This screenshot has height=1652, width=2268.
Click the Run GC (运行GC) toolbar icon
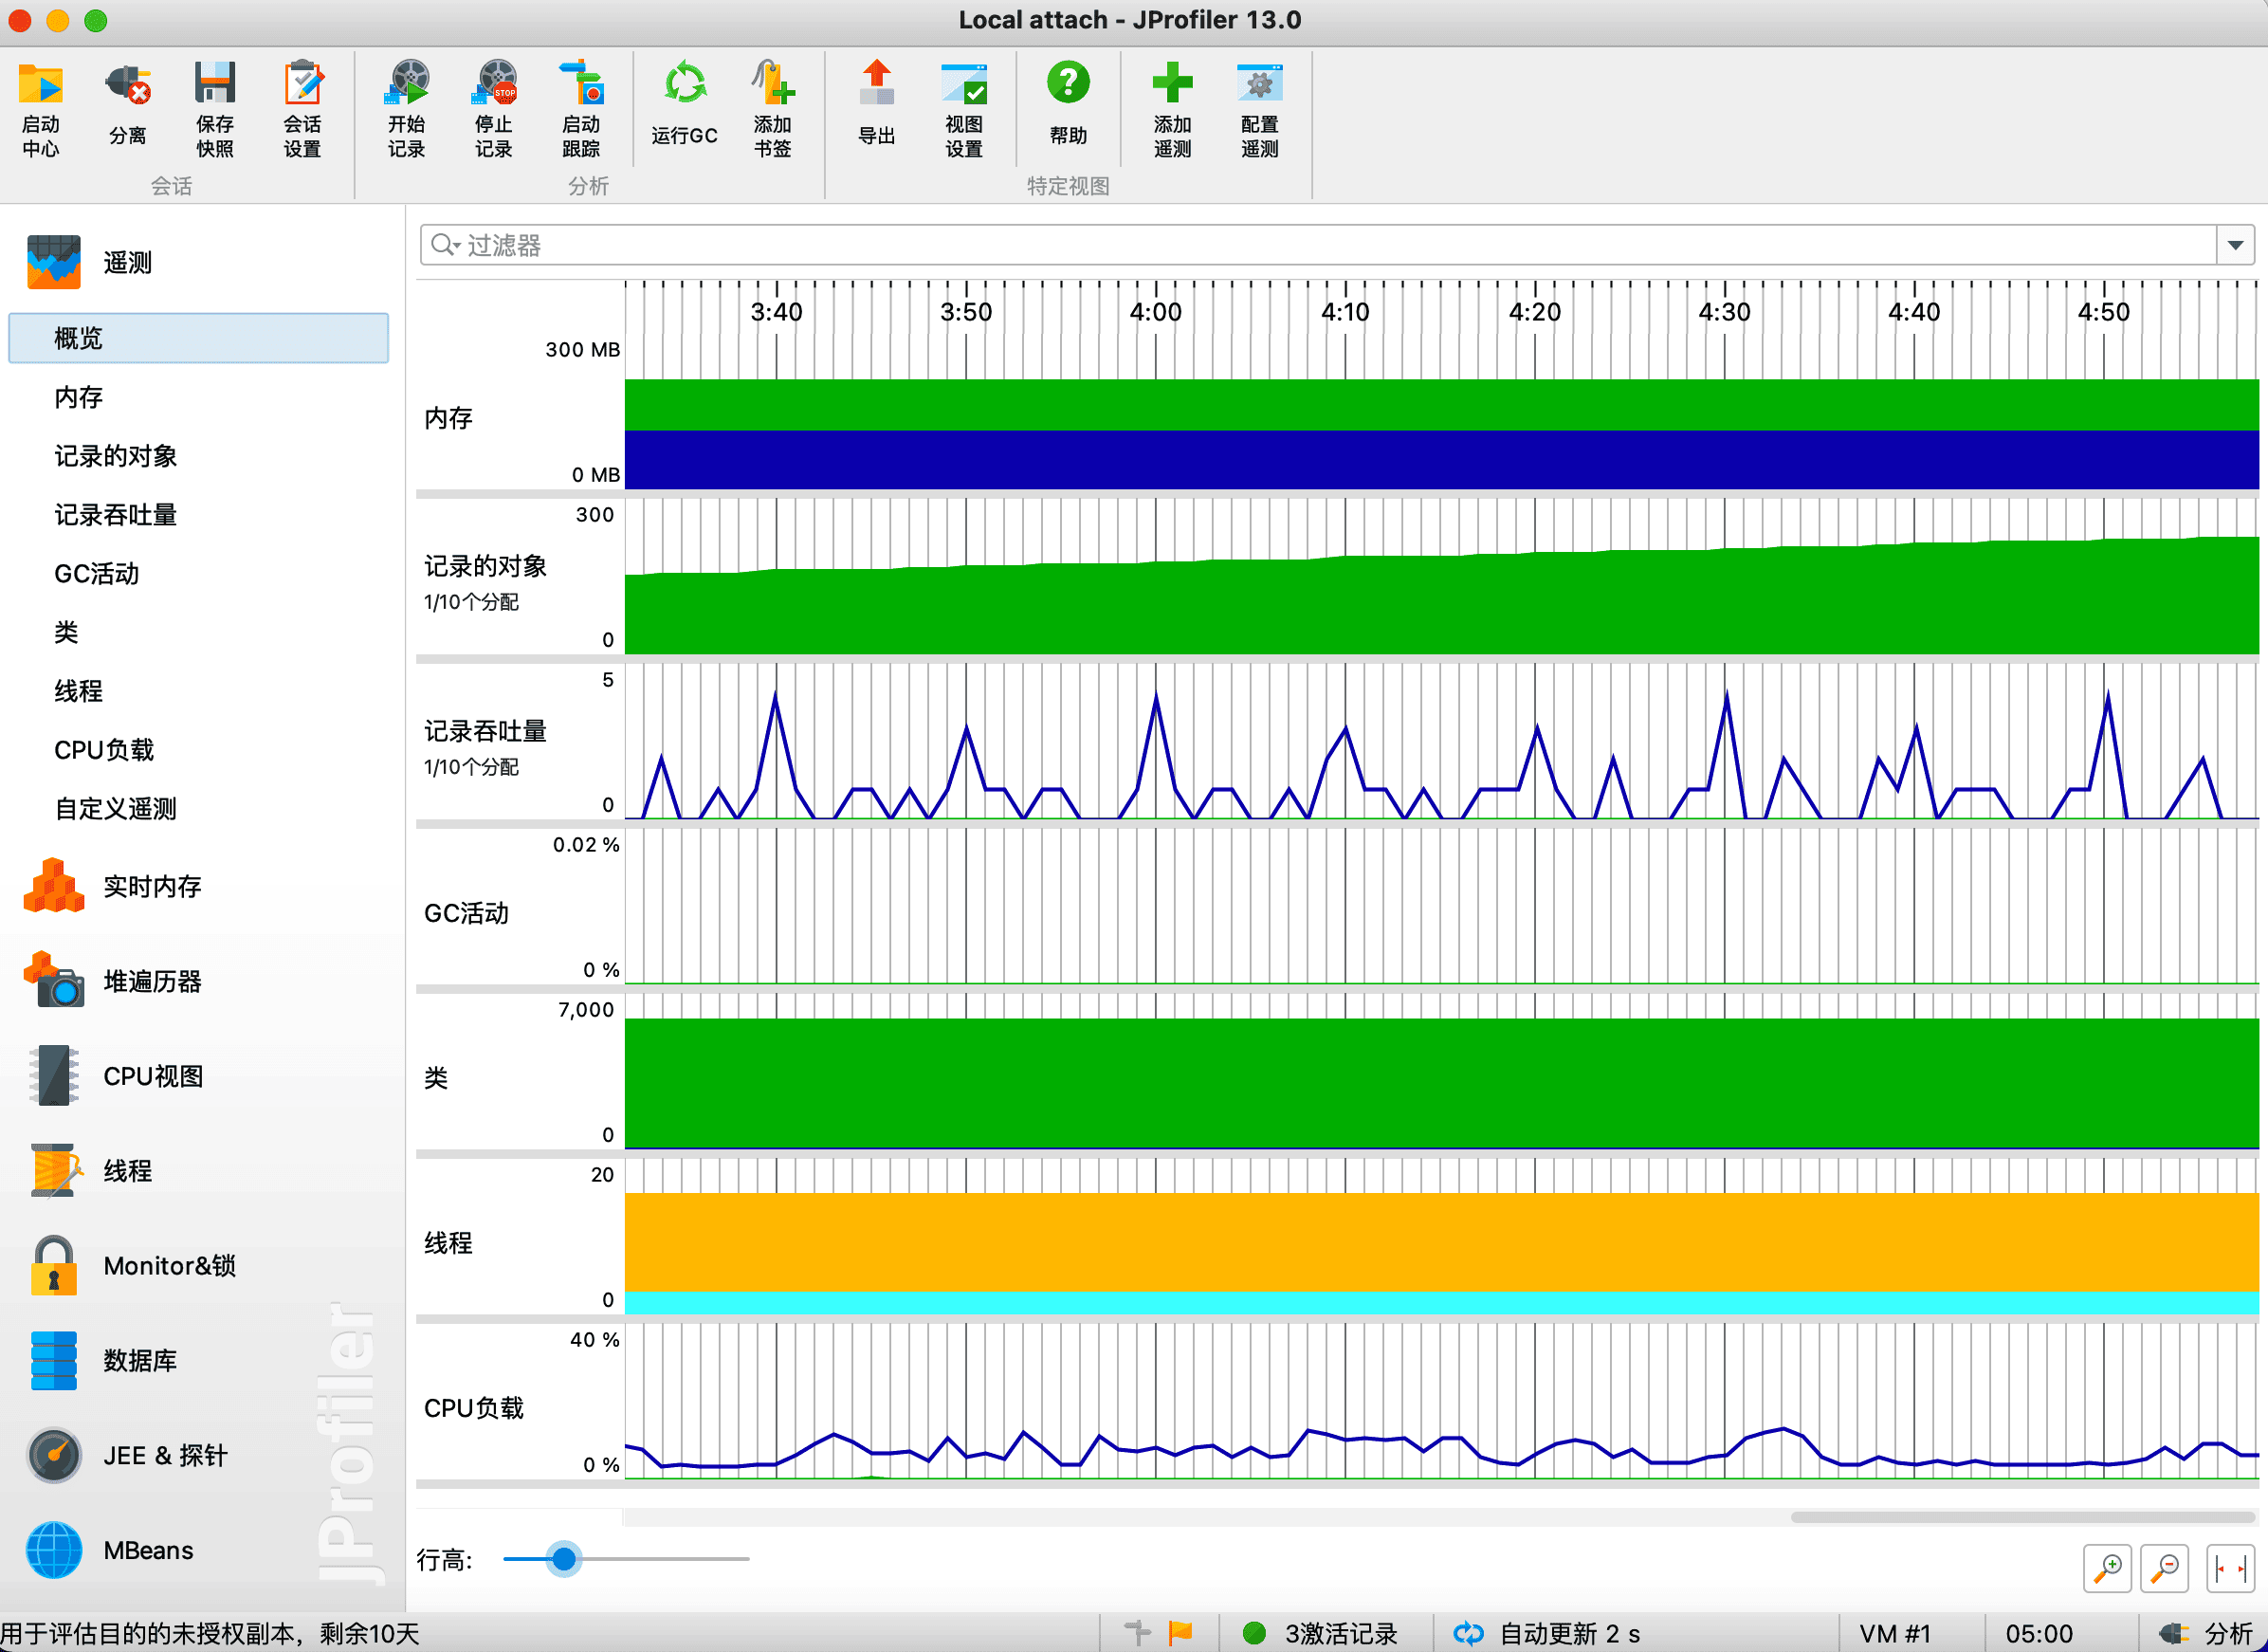tap(684, 84)
